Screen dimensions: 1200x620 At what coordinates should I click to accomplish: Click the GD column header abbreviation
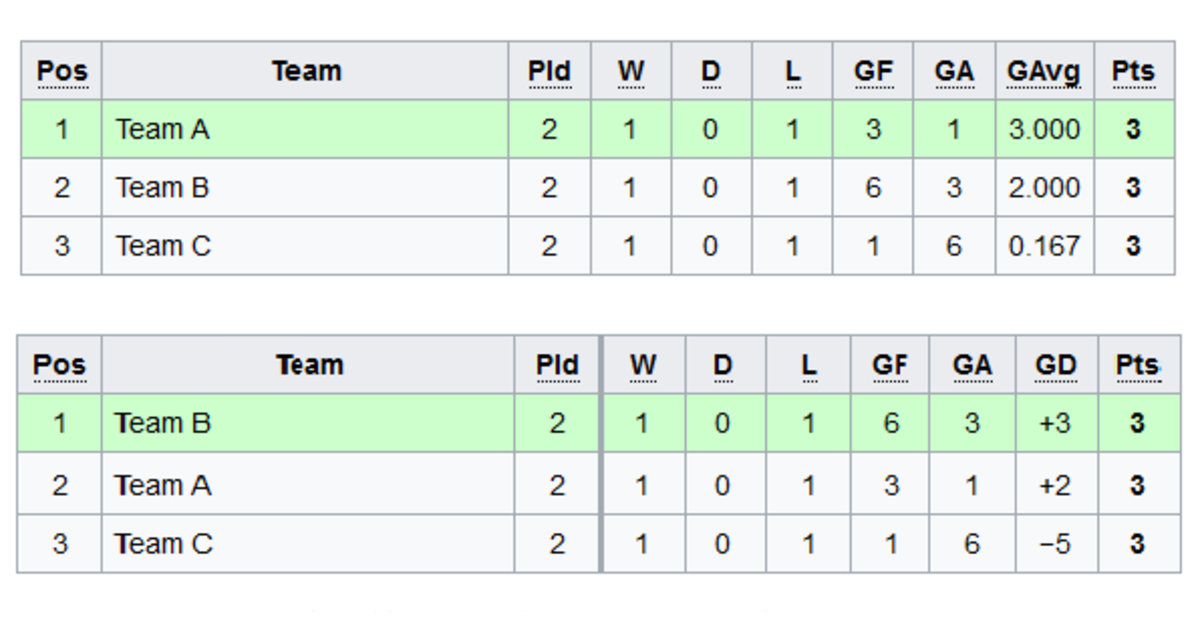point(1056,365)
